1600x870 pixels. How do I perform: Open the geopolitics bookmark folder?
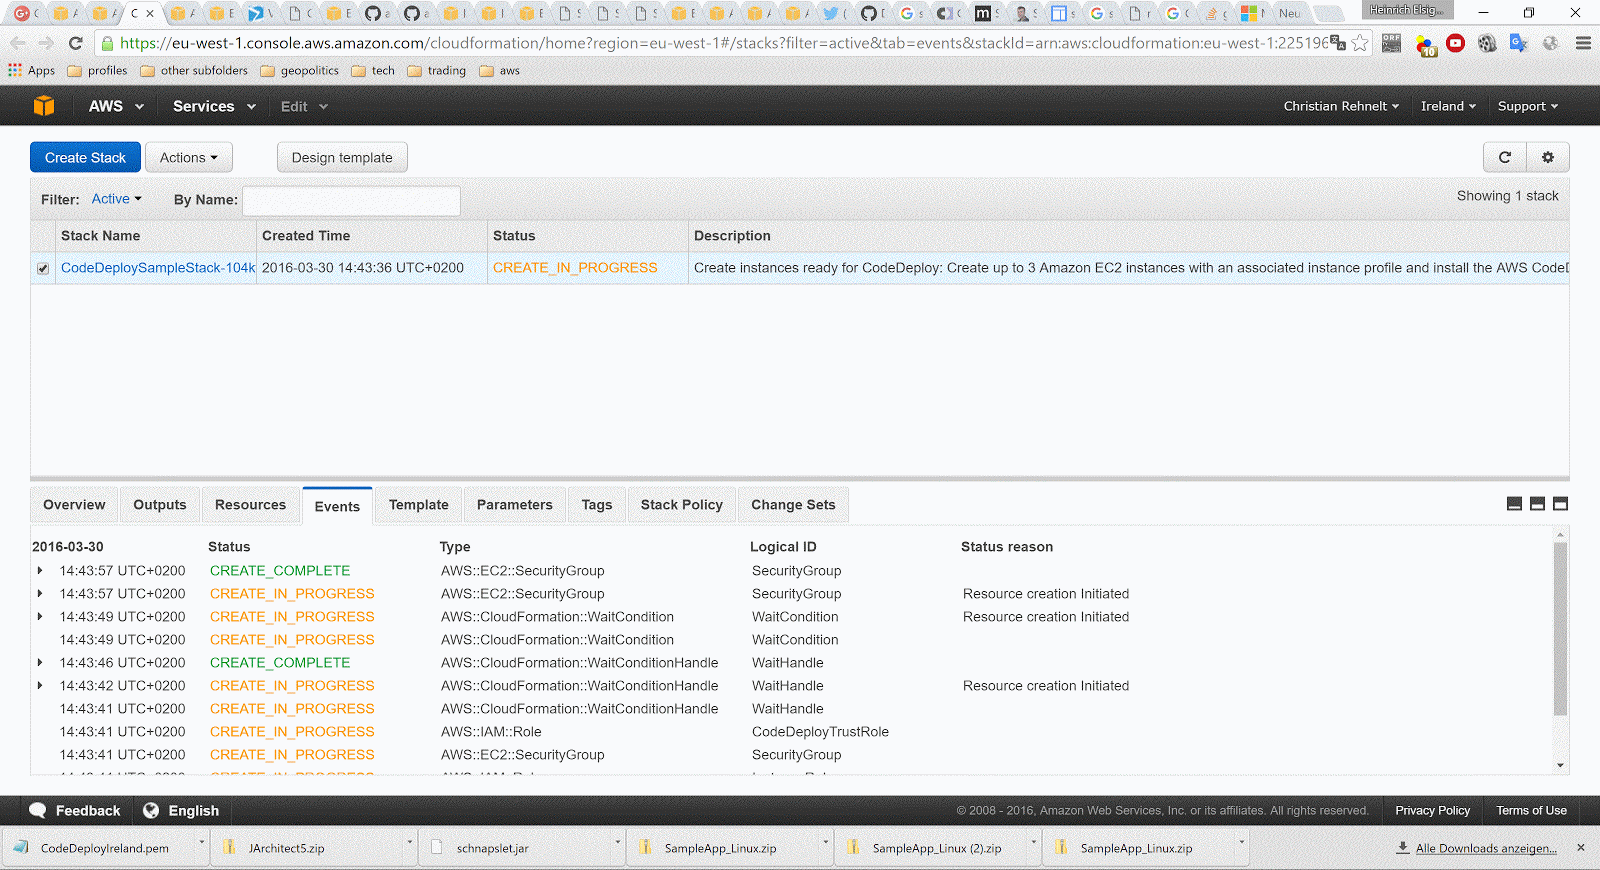[x=299, y=71]
